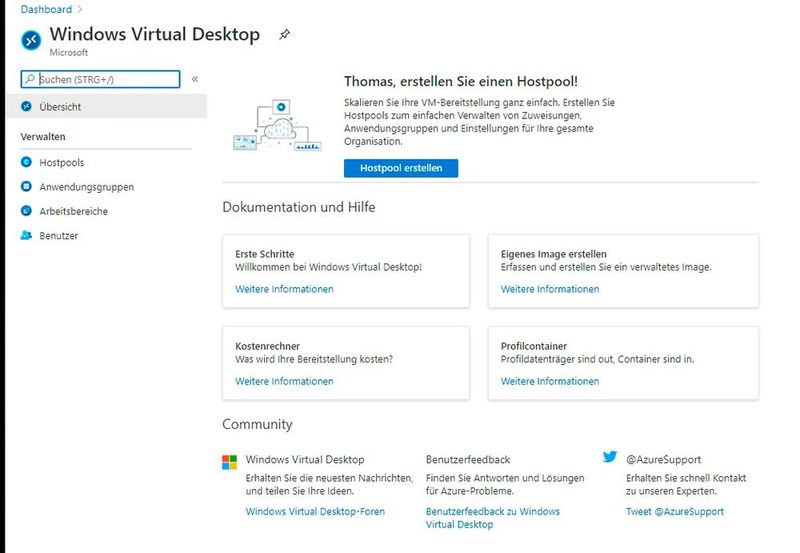Click the breadcrumb chevron after Dashboard

[x=80, y=9]
